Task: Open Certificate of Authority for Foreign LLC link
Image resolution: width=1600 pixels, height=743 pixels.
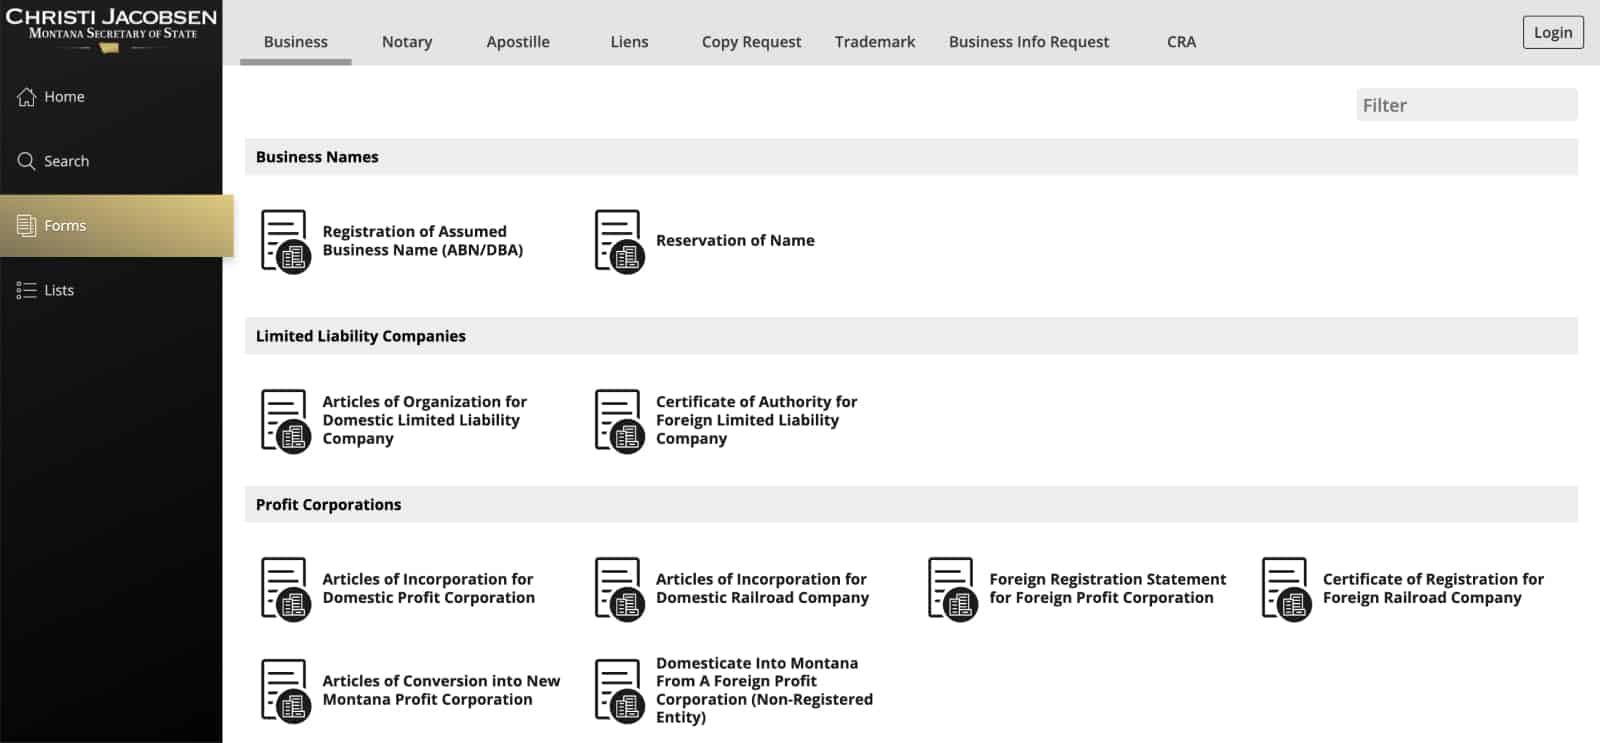Action: click(756, 420)
